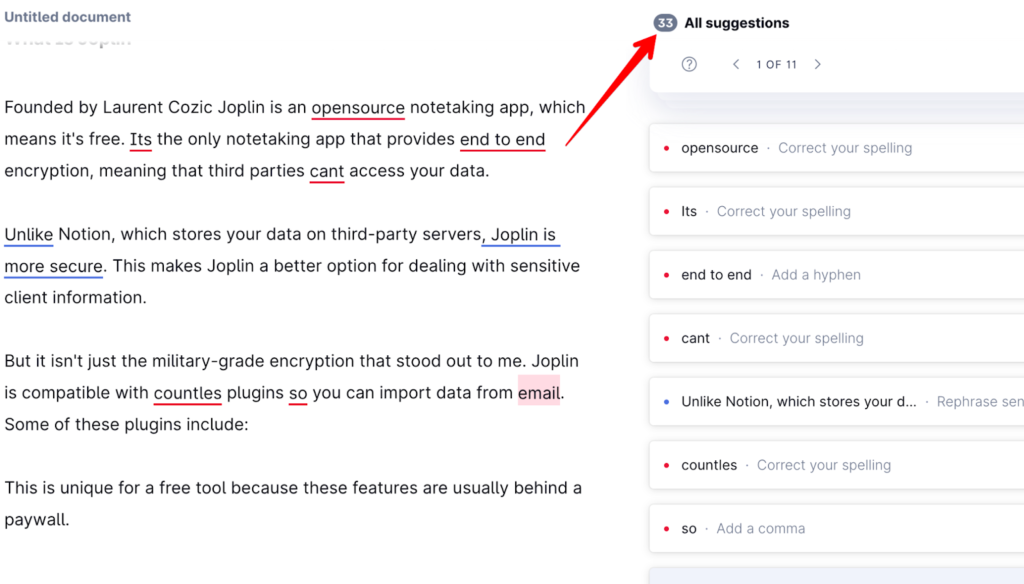The height and width of the screenshot is (584, 1024).
Task: Select the "All suggestions" panel header
Action: 735,22
